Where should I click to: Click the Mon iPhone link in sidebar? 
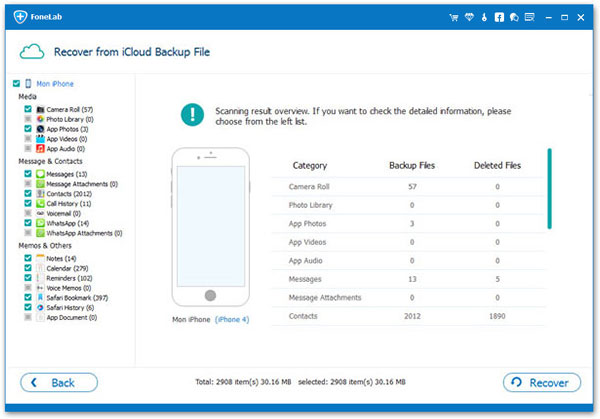point(55,84)
